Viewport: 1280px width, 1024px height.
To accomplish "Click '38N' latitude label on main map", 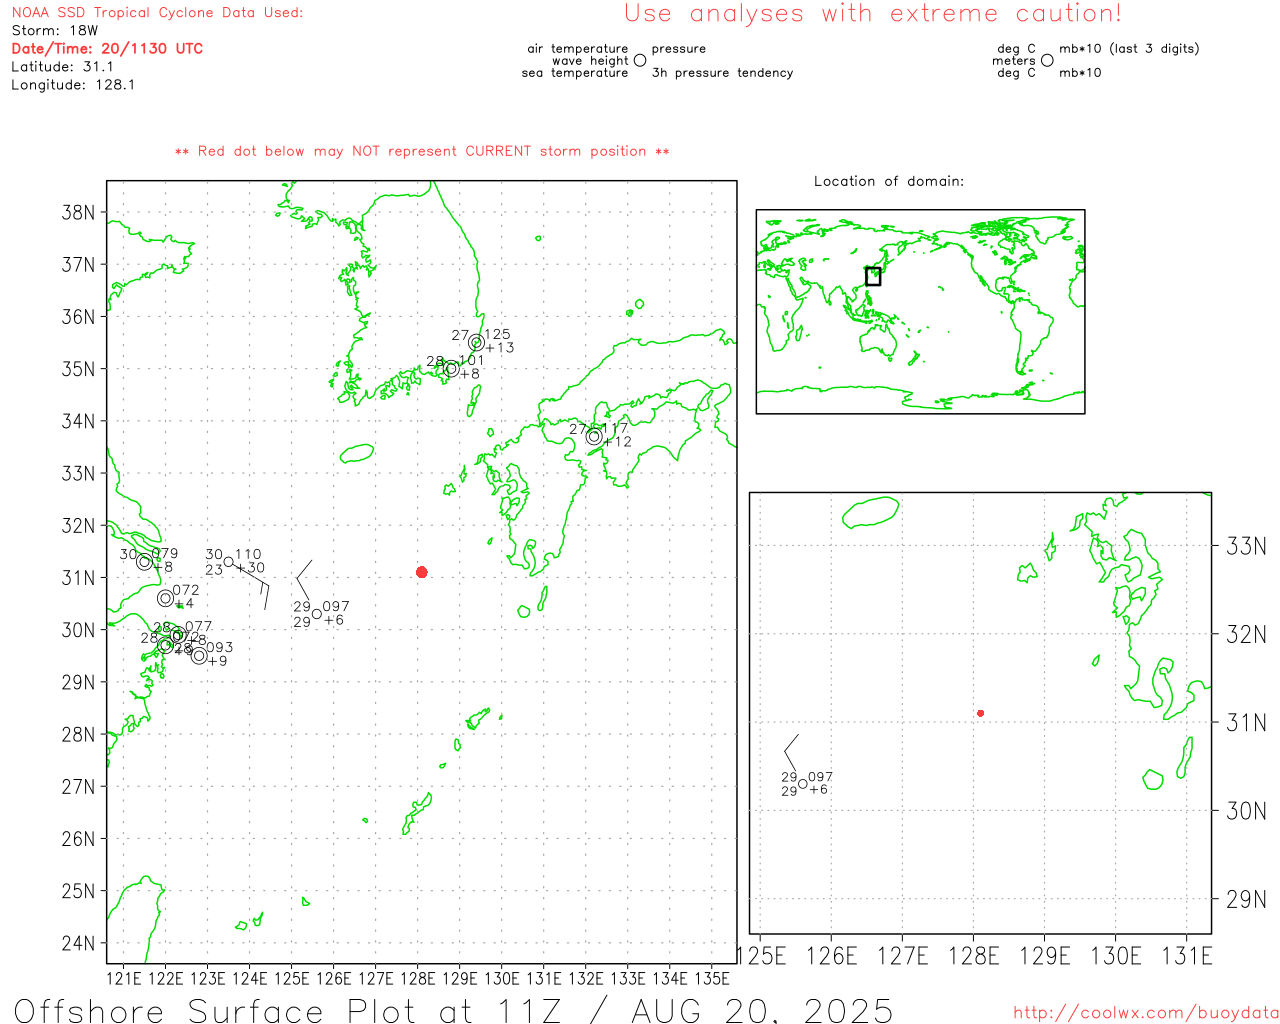I will [x=78, y=212].
